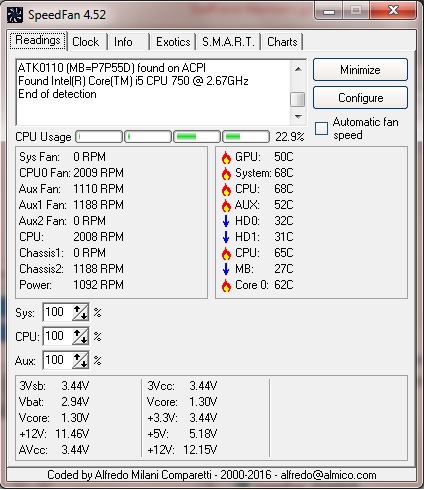Click the log scrollbar thumb
Image resolution: width=425 pixels, height=490 pixels.
298,99
